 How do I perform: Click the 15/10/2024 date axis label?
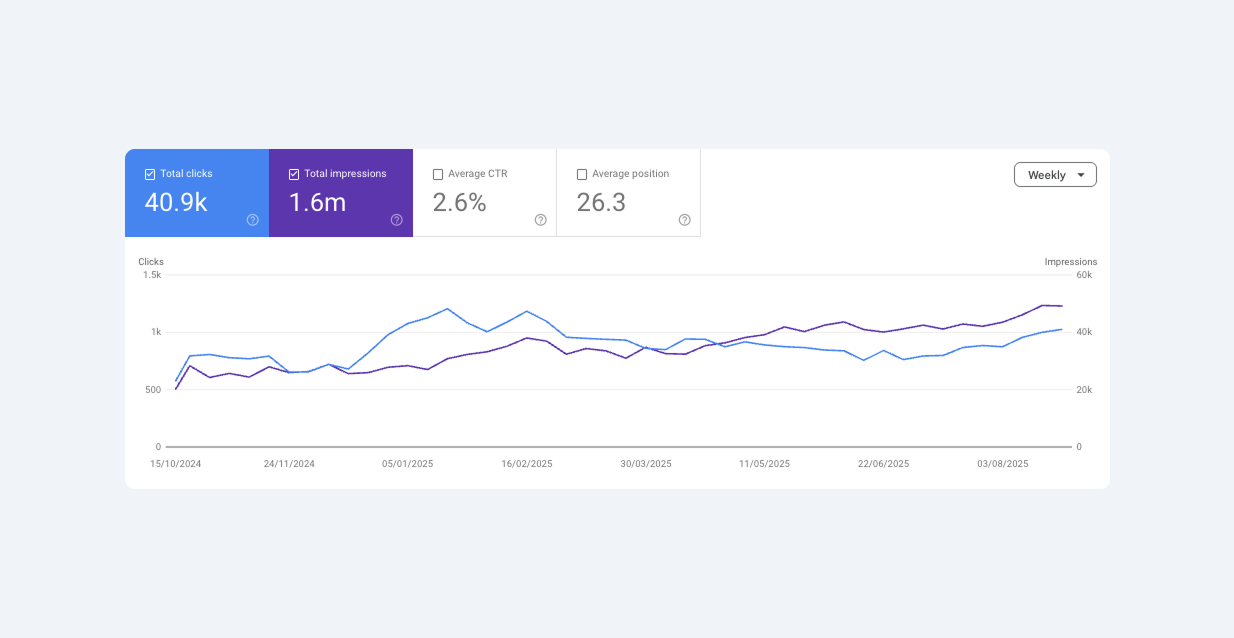(x=176, y=464)
